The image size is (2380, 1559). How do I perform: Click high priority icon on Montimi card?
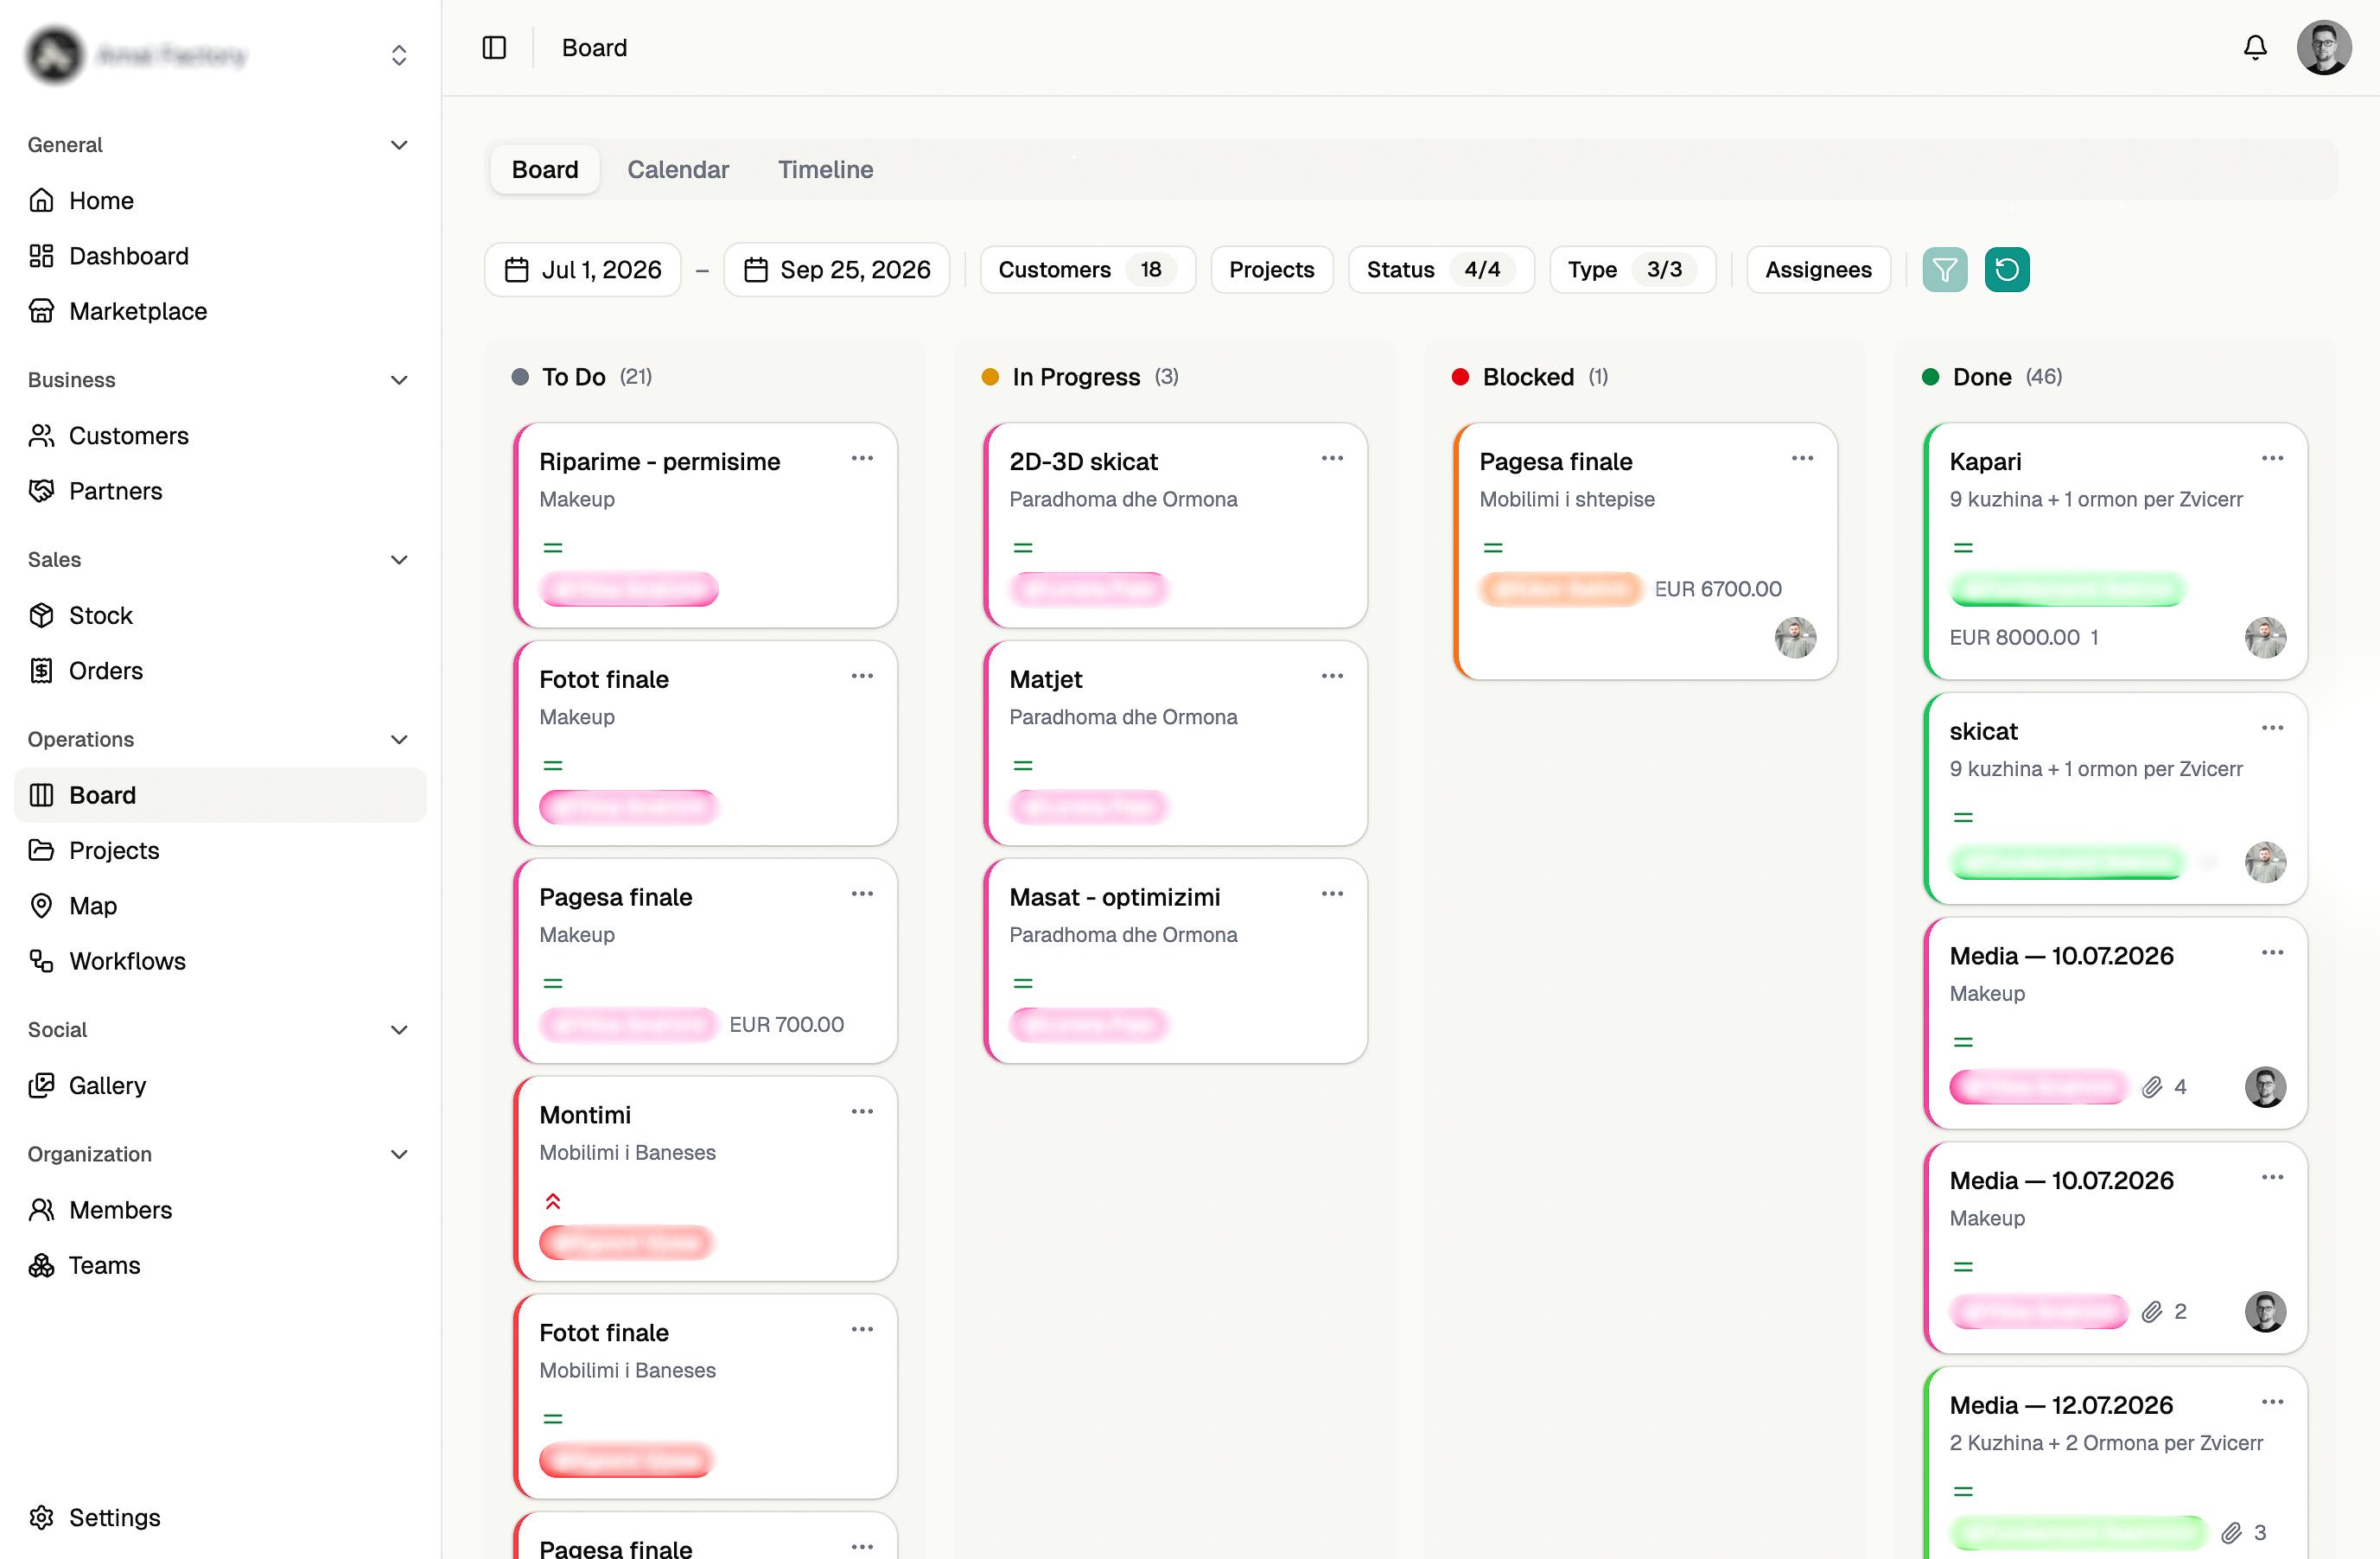[553, 1201]
